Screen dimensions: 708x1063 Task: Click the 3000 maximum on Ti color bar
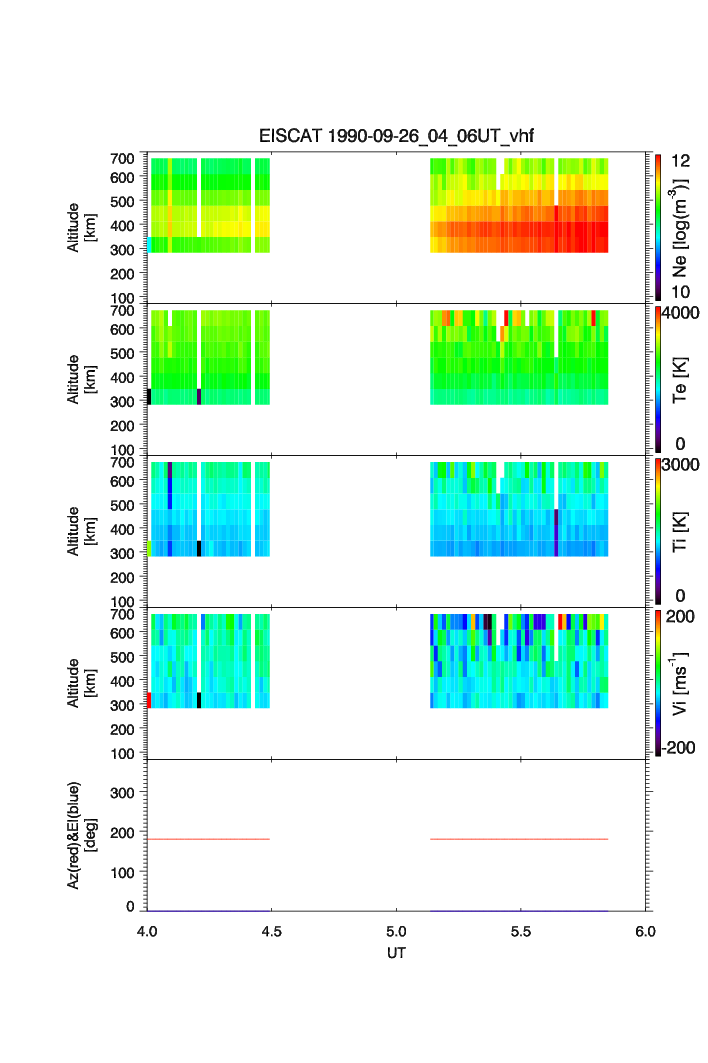click(x=681, y=464)
